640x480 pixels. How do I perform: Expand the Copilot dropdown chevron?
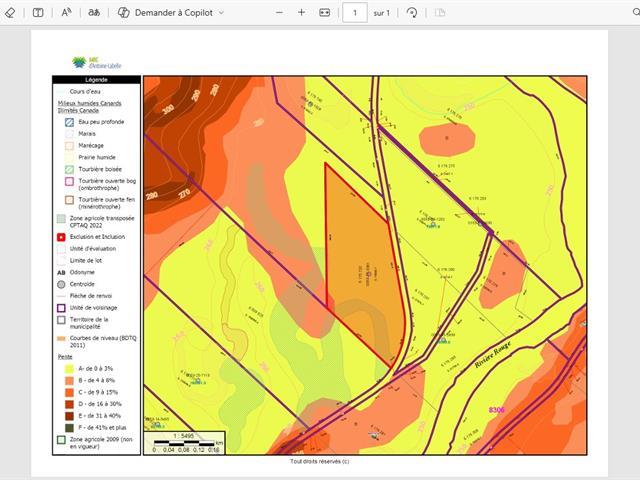pos(221,13)
